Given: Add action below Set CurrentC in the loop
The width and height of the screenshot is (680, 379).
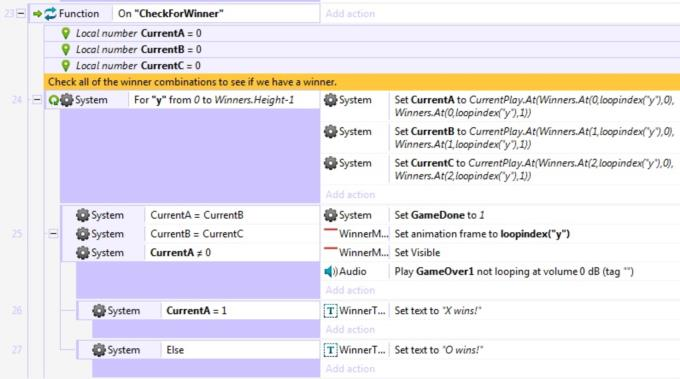Looking at the screenshot, I should point(350,195).
